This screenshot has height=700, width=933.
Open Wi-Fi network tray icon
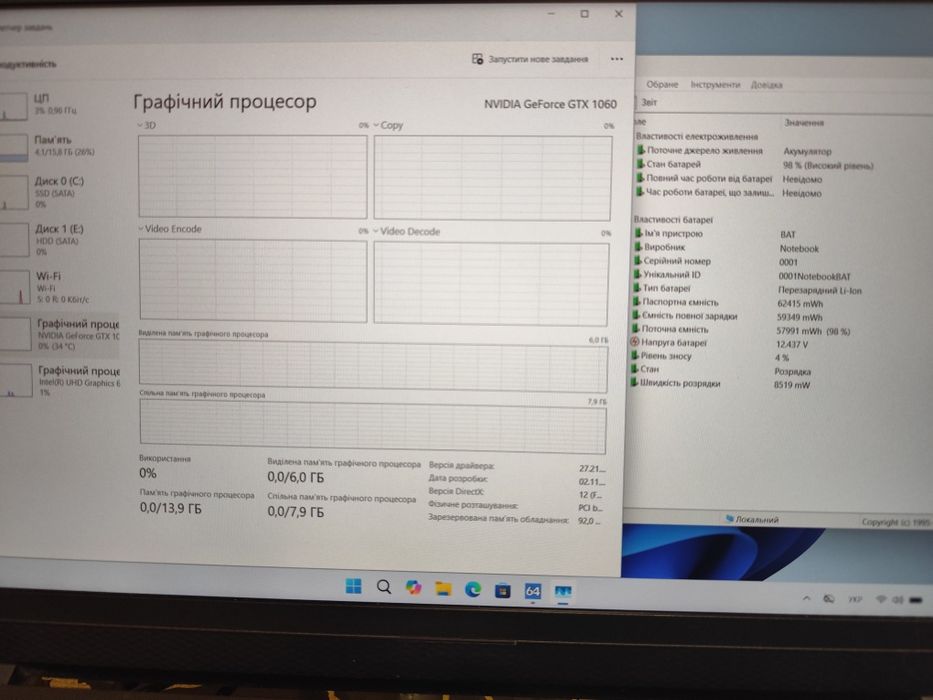[x=881, y=599]
